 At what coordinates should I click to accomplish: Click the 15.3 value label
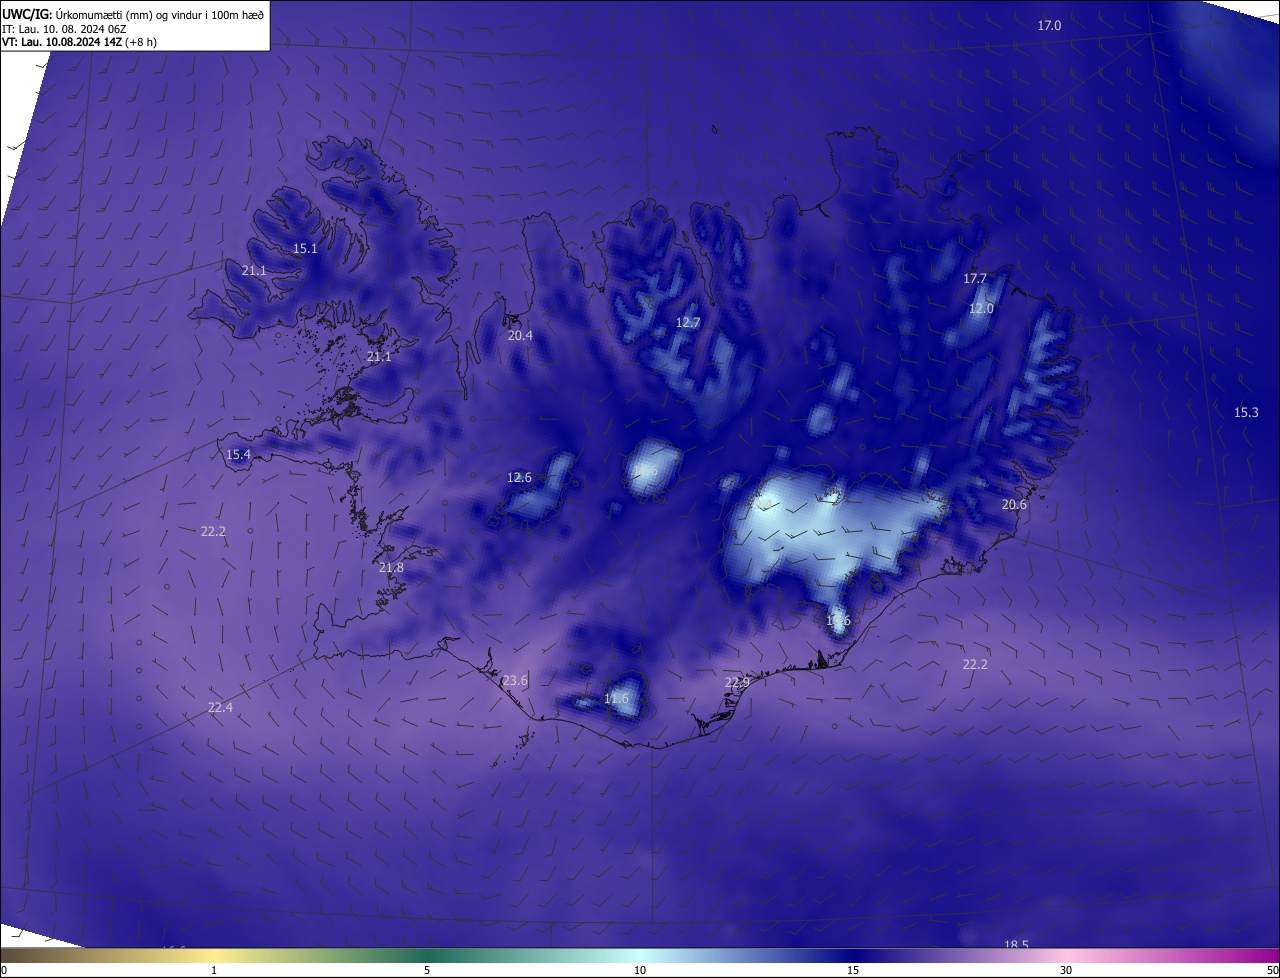(x=1246, y=412)
